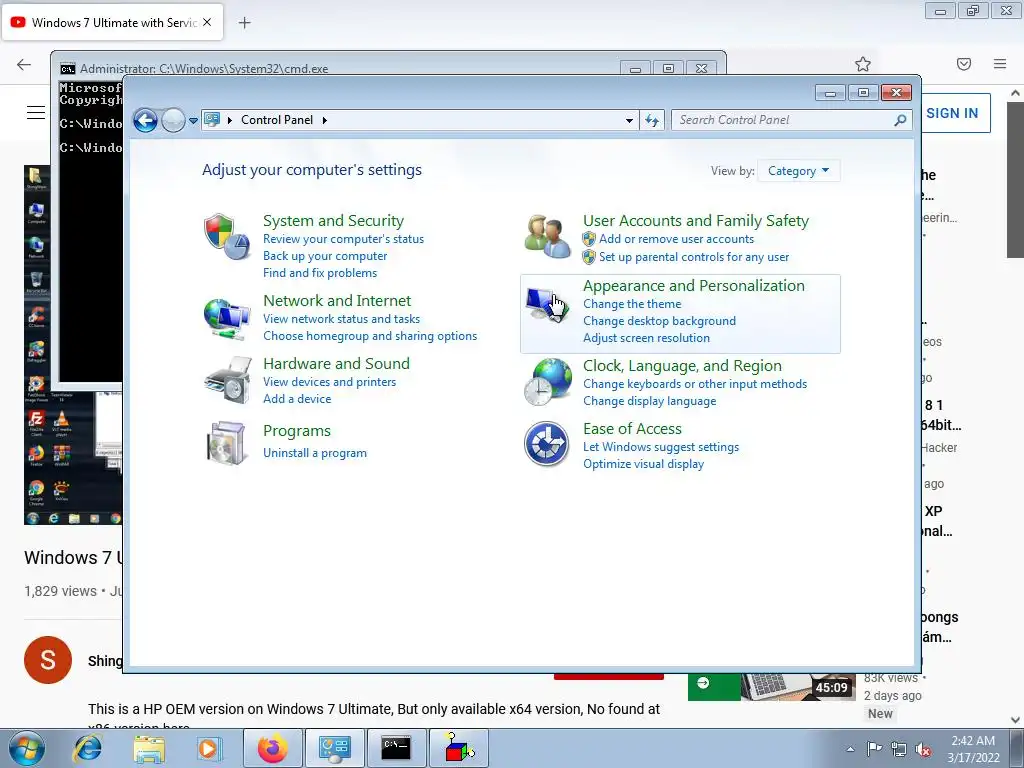Click Back up your computer
The height and width of the screenshot is (768, 1024).
click(x=325, y=256)
